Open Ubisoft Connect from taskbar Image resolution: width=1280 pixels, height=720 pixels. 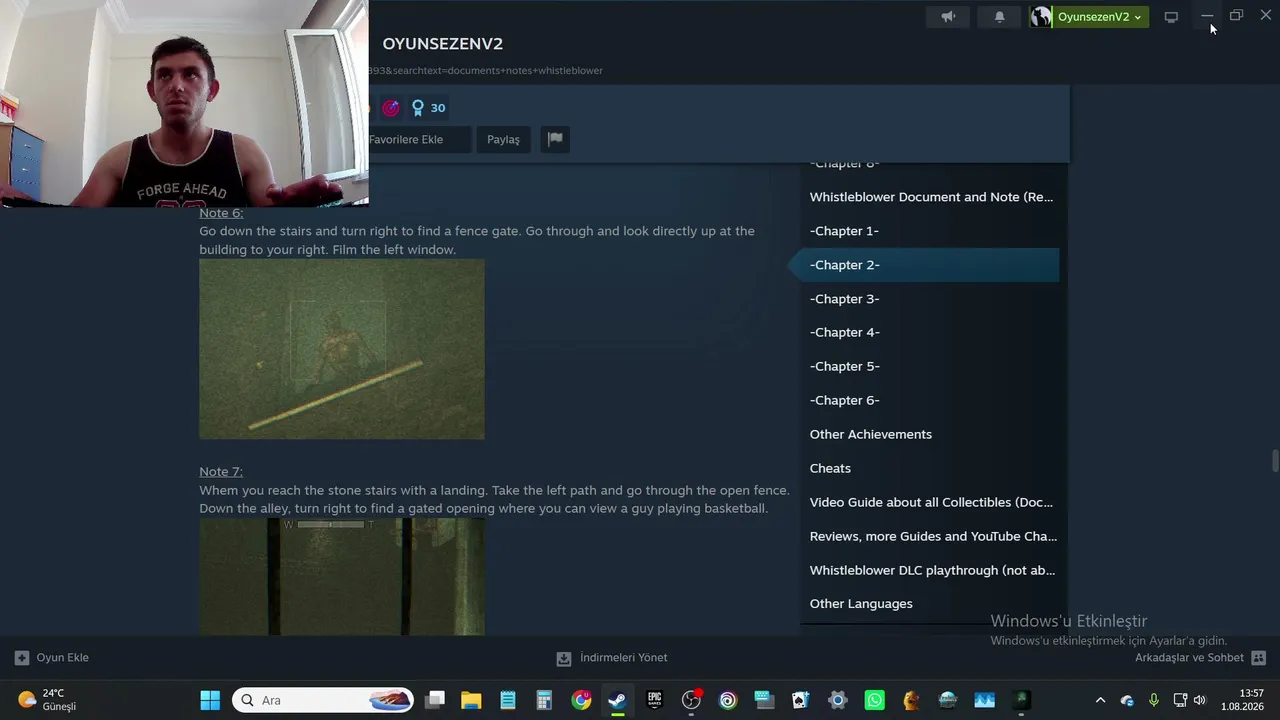click(x=728, y=700)
